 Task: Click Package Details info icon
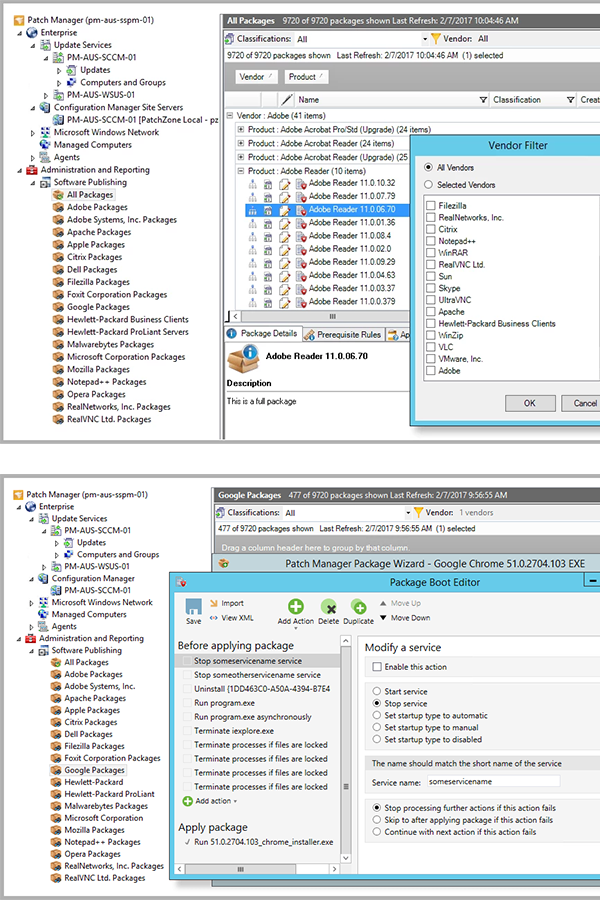(x=231, y=333)
